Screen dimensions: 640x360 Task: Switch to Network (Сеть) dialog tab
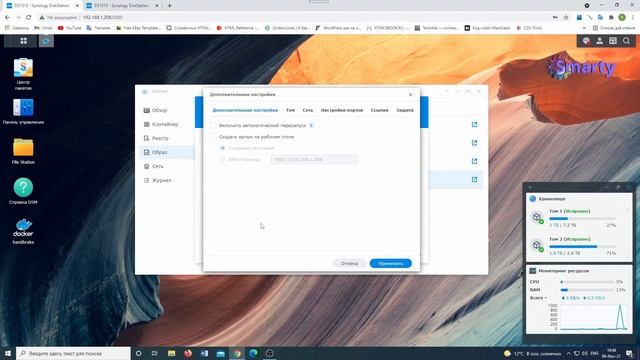coord(308,110)
